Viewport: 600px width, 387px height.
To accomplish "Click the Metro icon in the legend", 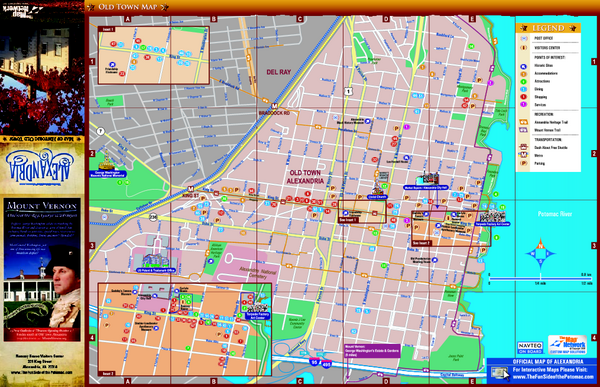I will [x=523, y=155].
